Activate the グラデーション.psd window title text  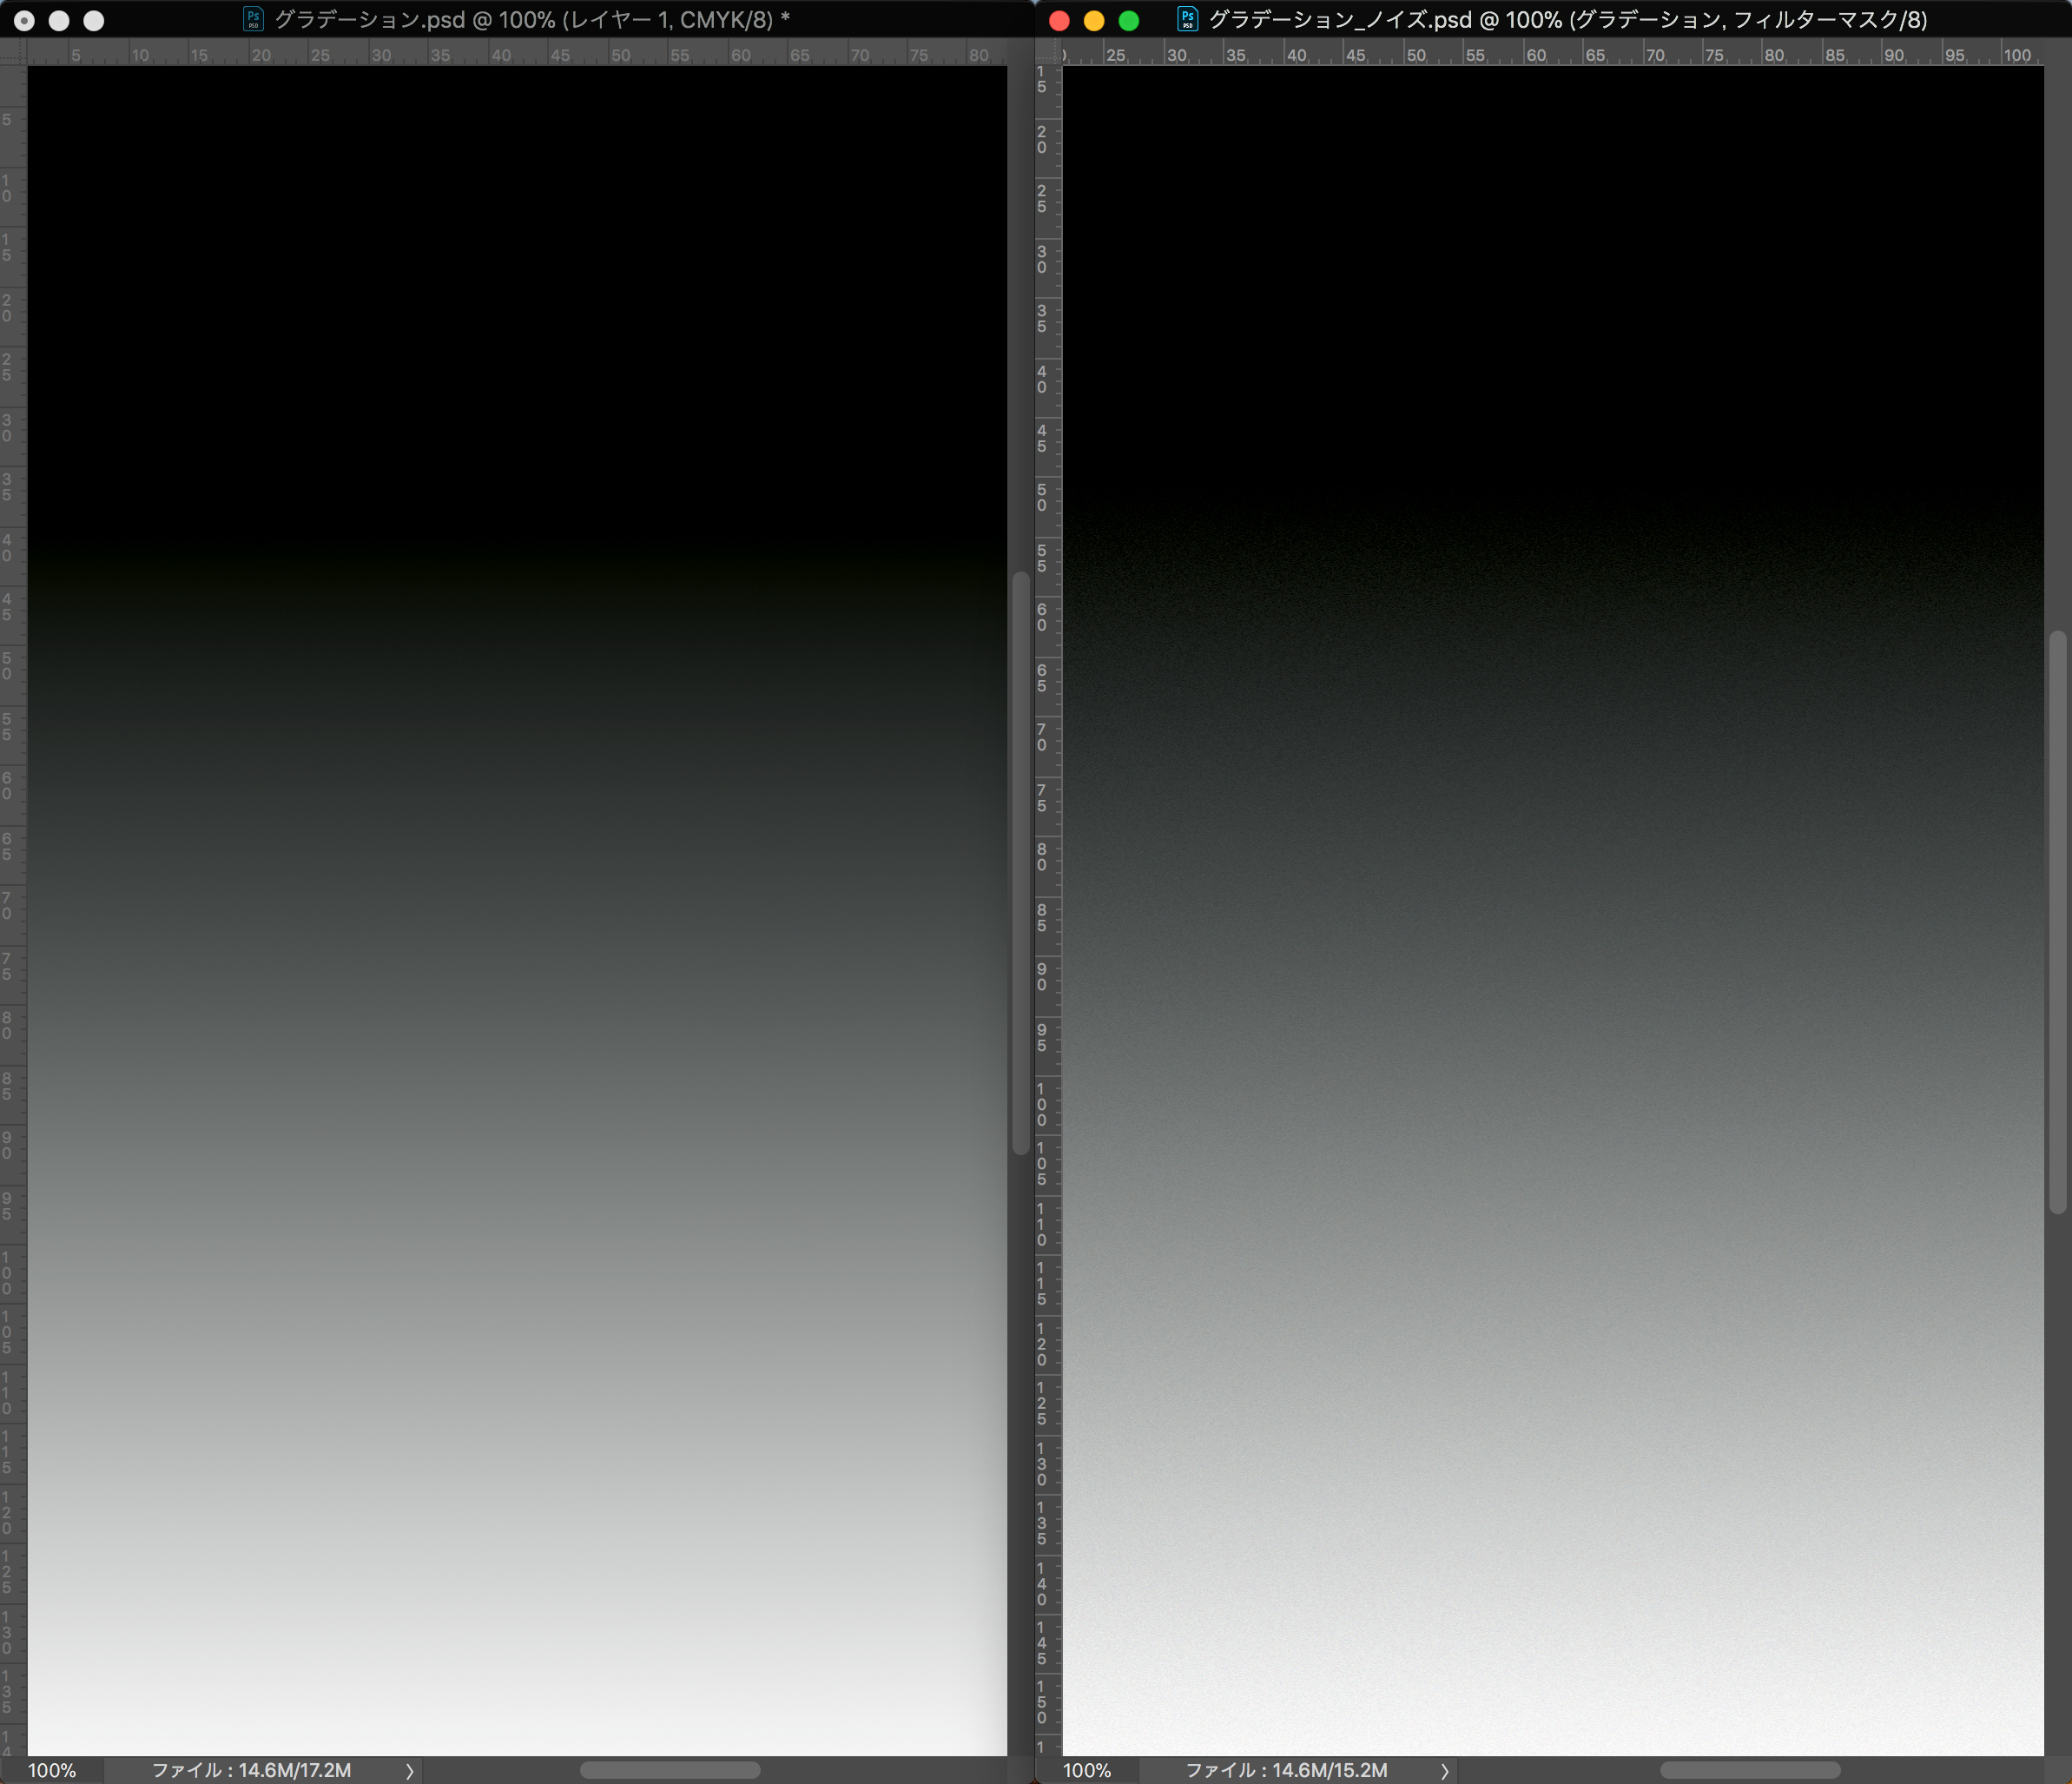532,20
